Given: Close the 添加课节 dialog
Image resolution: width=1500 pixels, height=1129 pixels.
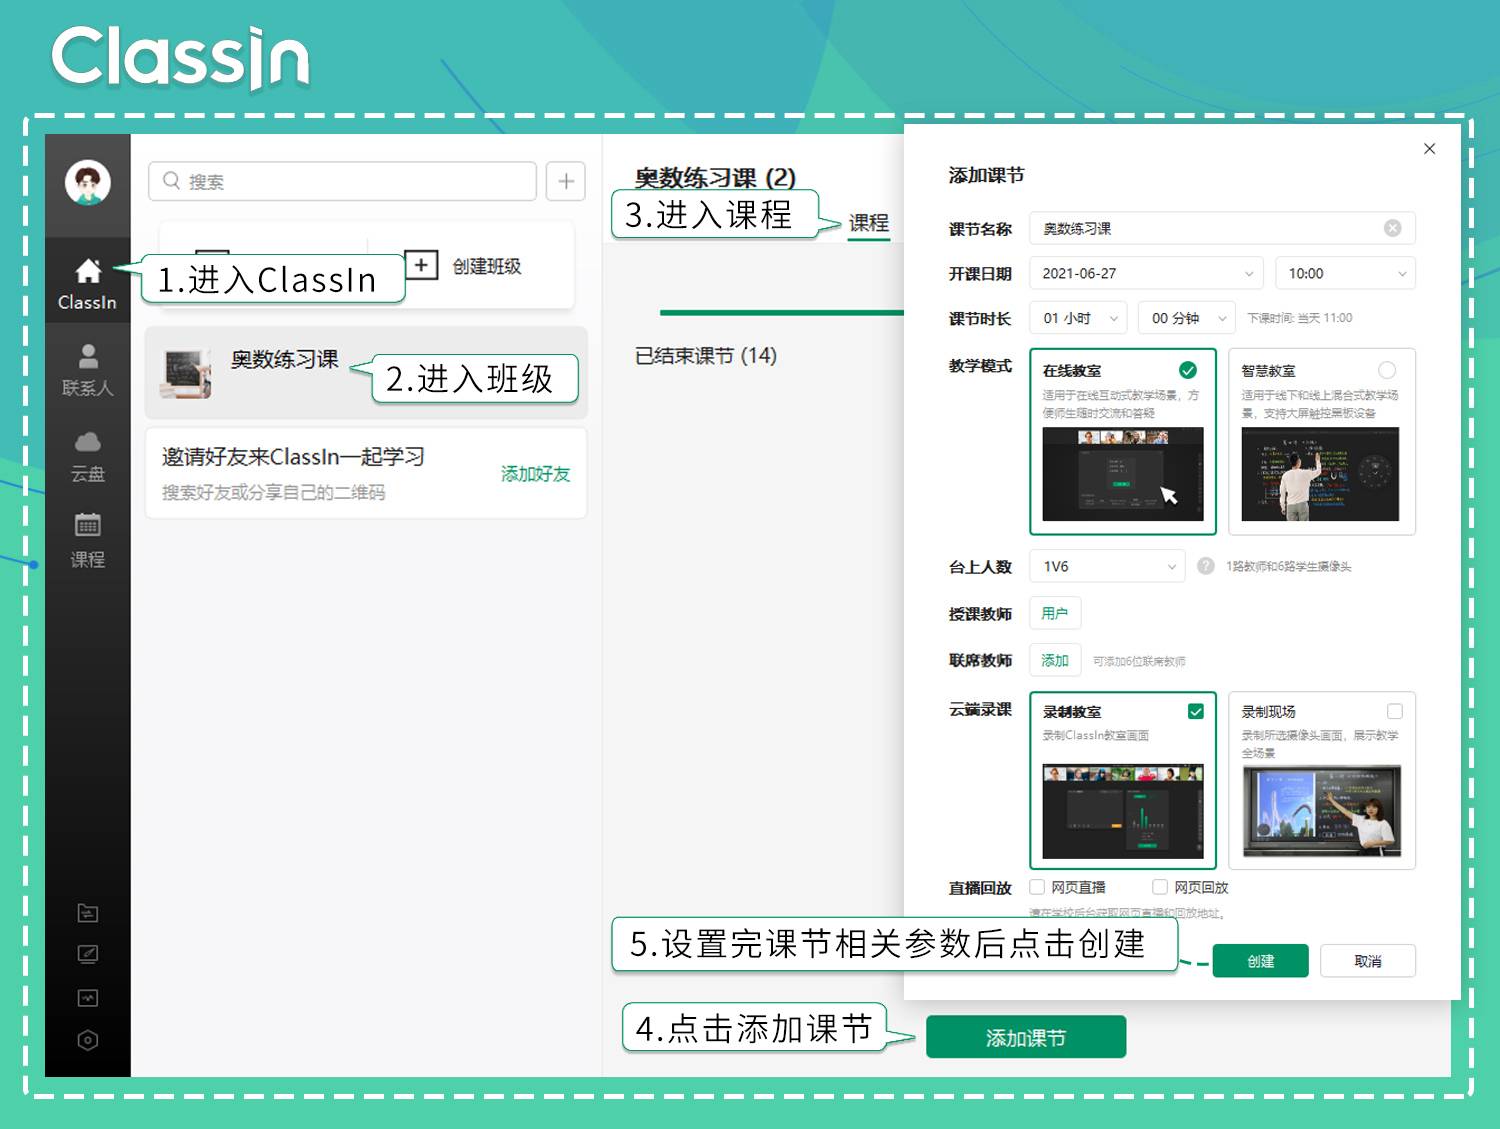Looking at the screenshot, I should click(x=1430, y=148).
